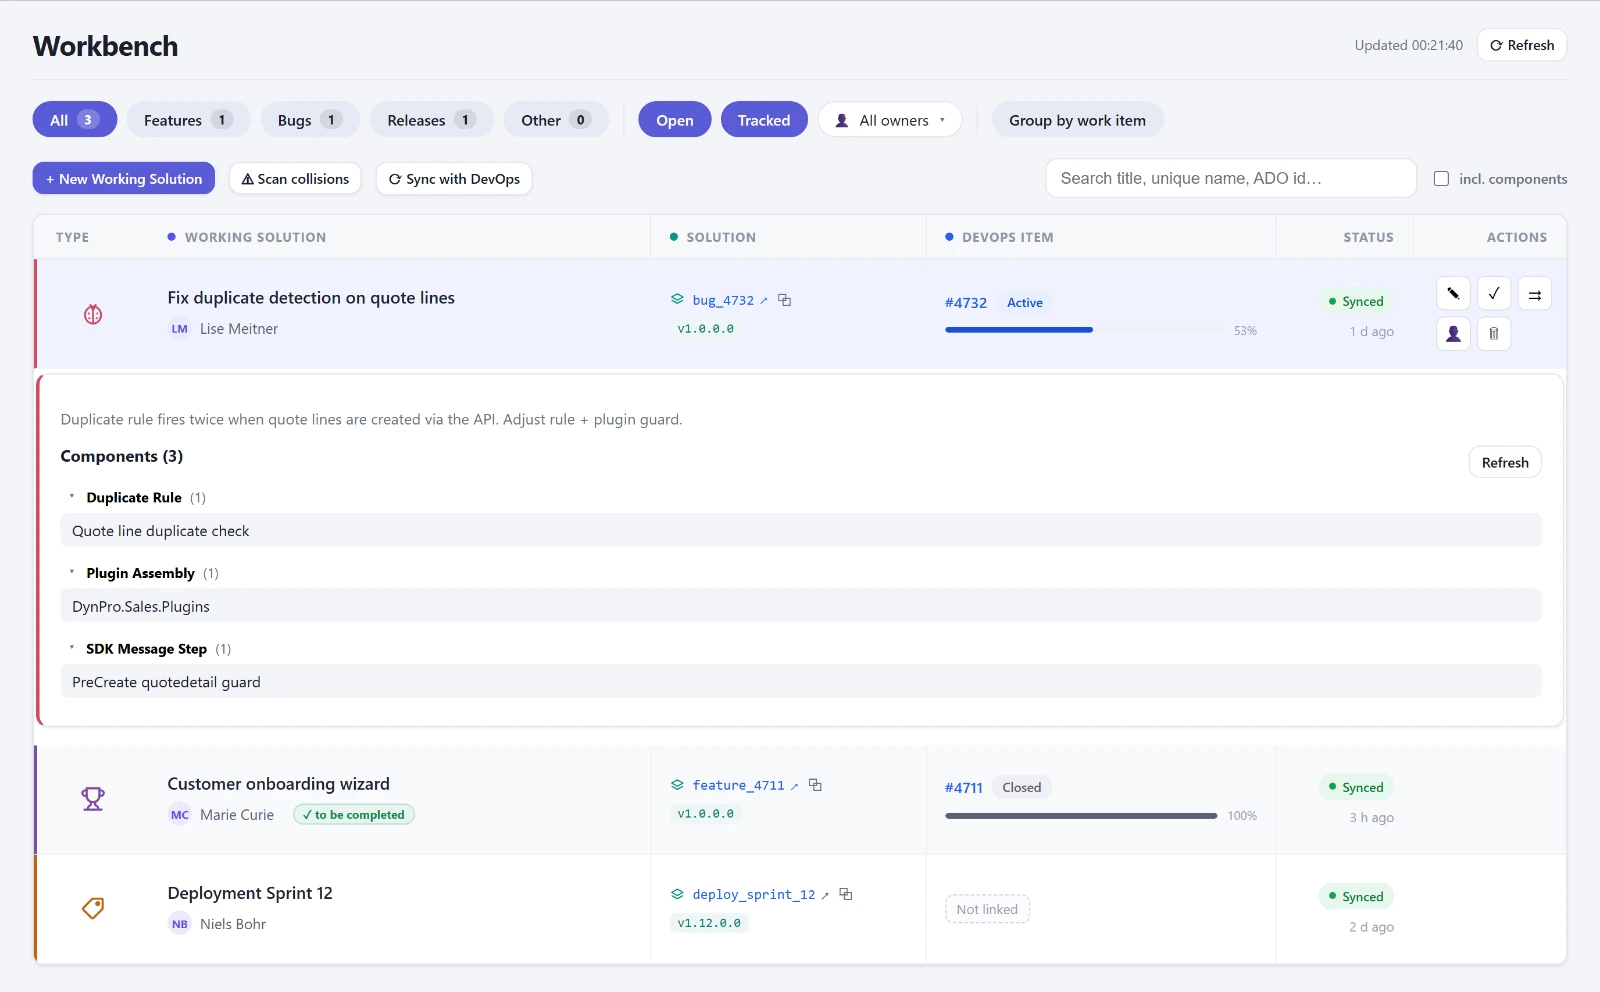Click the MC avatar for Marie Curie
The image size is (1600, 992).
point(180,815)
